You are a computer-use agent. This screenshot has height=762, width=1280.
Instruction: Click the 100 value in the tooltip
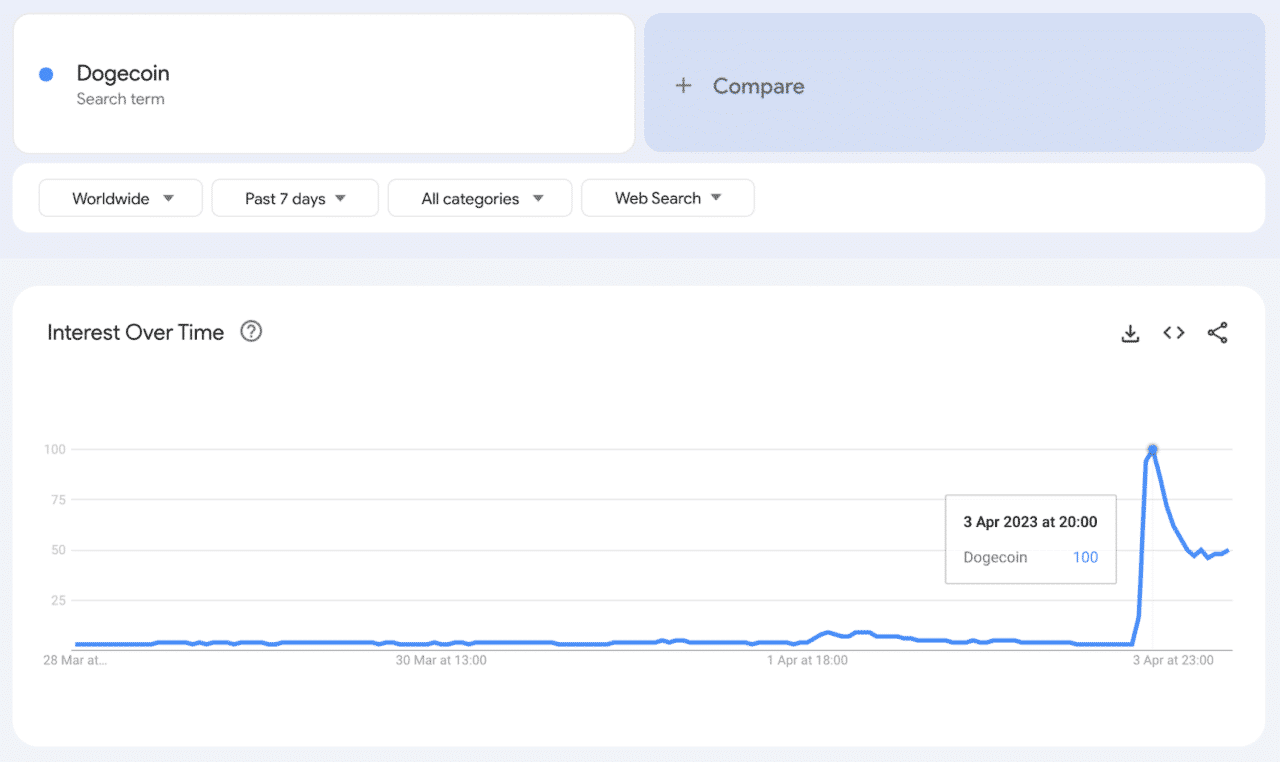1085,557
